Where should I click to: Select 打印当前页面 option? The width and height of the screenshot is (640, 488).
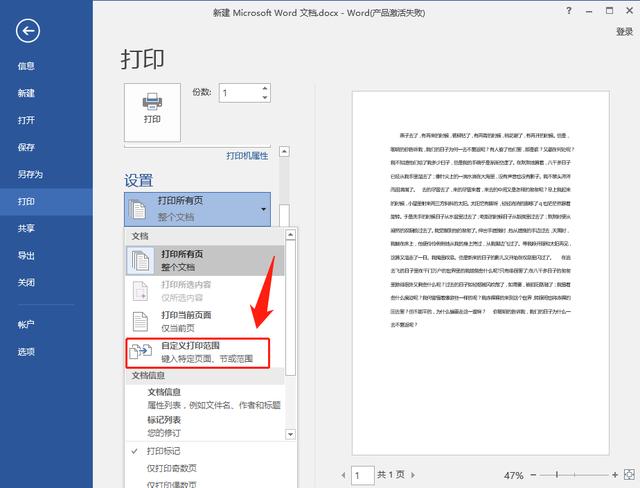(204, 322)
